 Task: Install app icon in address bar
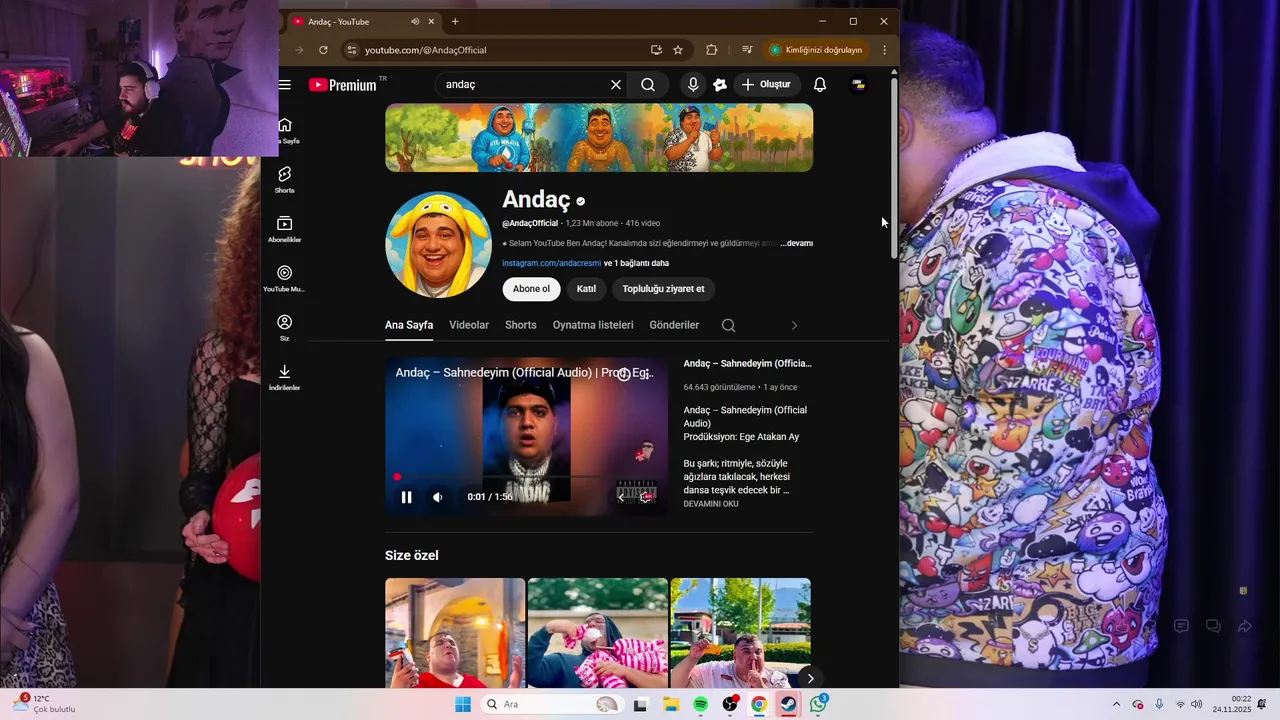pyautogui.click(x=656, y=50)
